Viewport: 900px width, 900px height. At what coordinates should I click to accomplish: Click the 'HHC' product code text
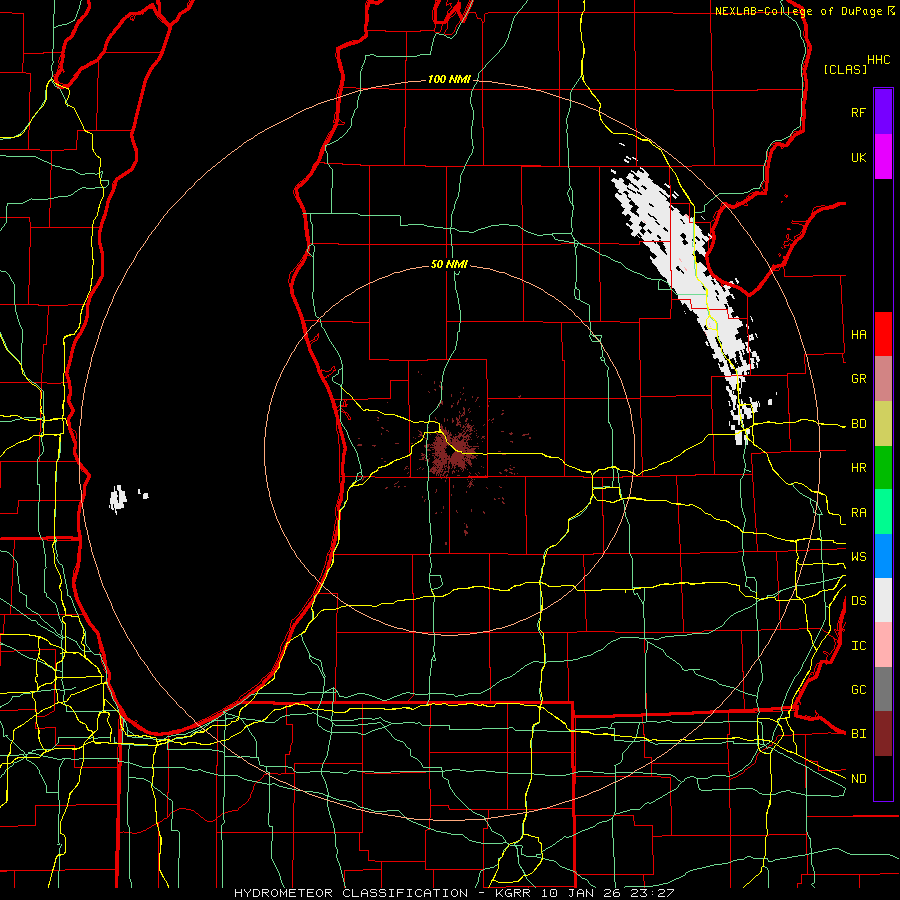(x=878, y=60)
